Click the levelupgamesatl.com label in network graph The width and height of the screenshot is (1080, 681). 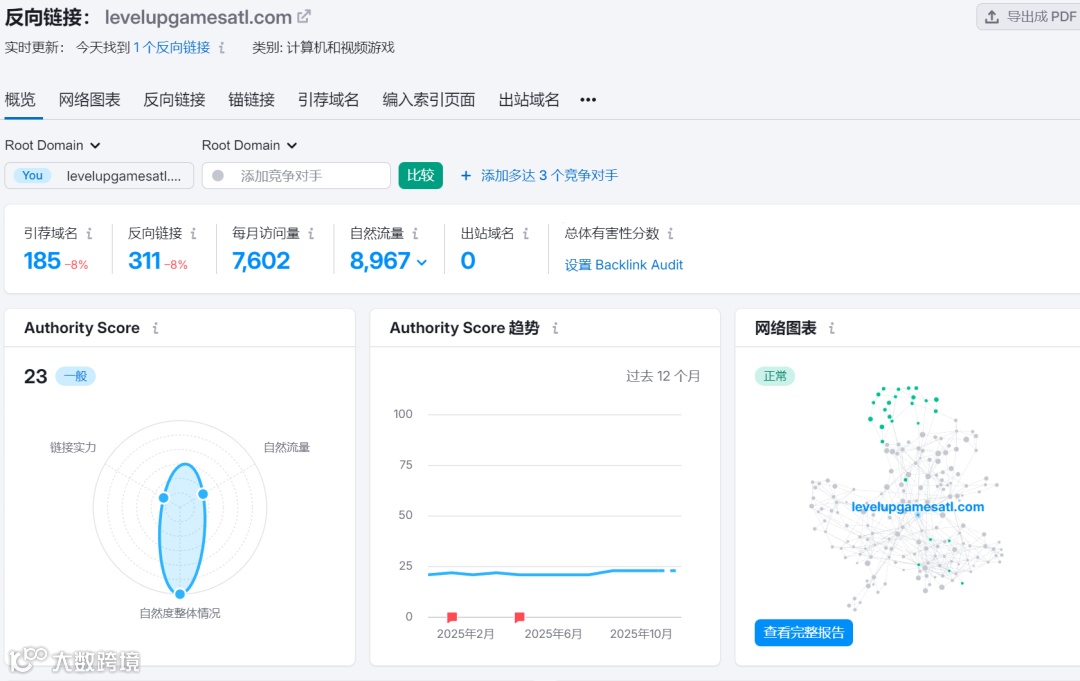917,507
